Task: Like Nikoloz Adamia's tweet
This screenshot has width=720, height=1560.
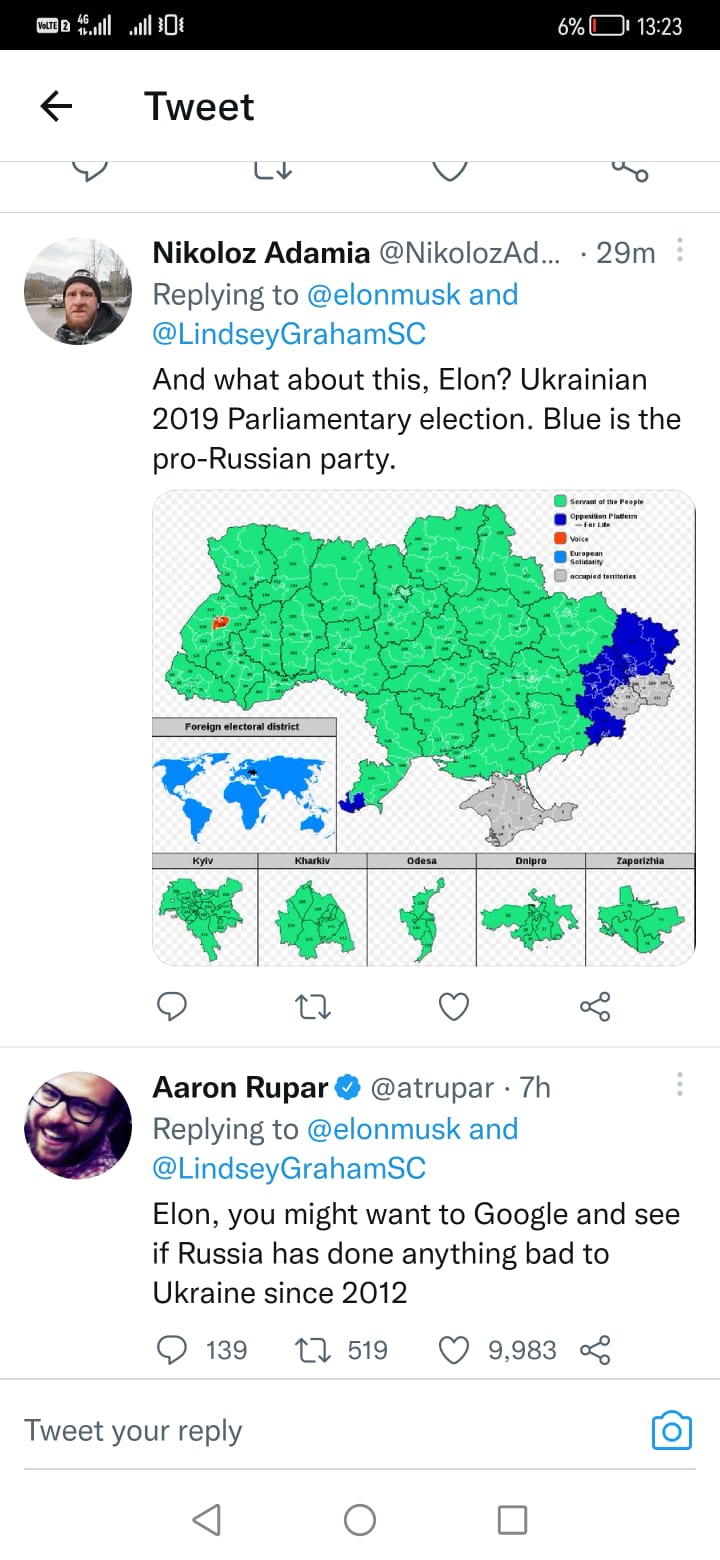Action: pyautogui.click(x=454, y=1006)
